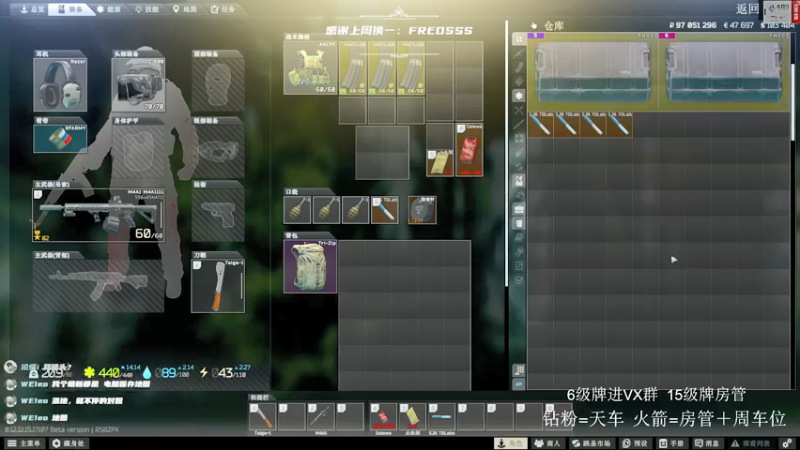Select the third 60-round magazine in rig
This screenshot has height=450, width=800.
click(411, 68)
